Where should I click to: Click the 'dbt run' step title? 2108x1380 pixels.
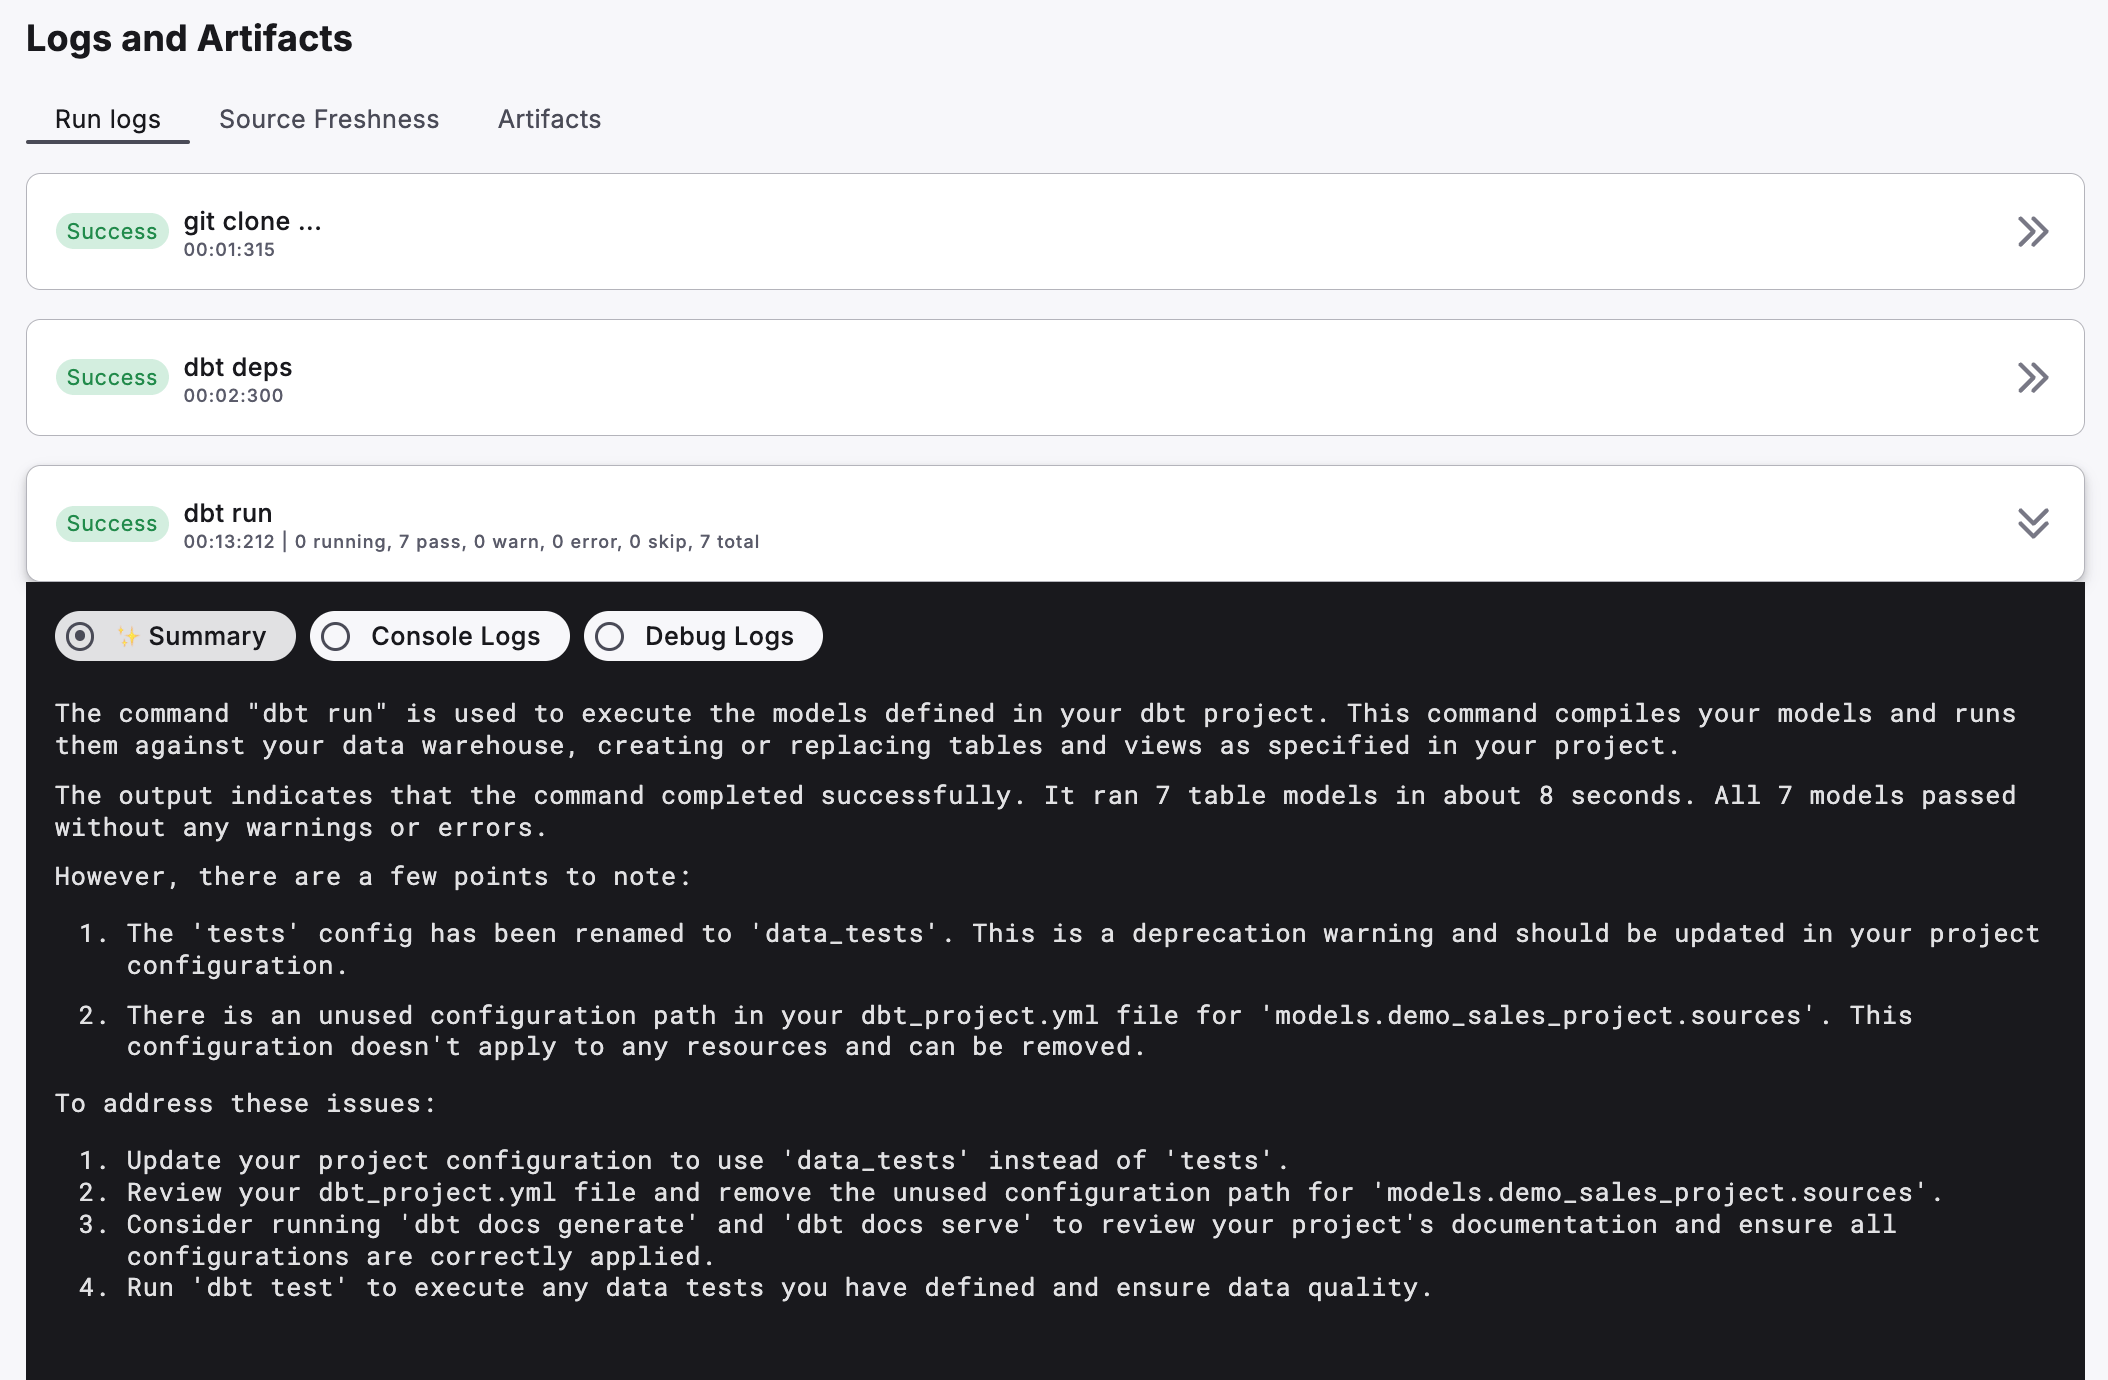[228, 513]
